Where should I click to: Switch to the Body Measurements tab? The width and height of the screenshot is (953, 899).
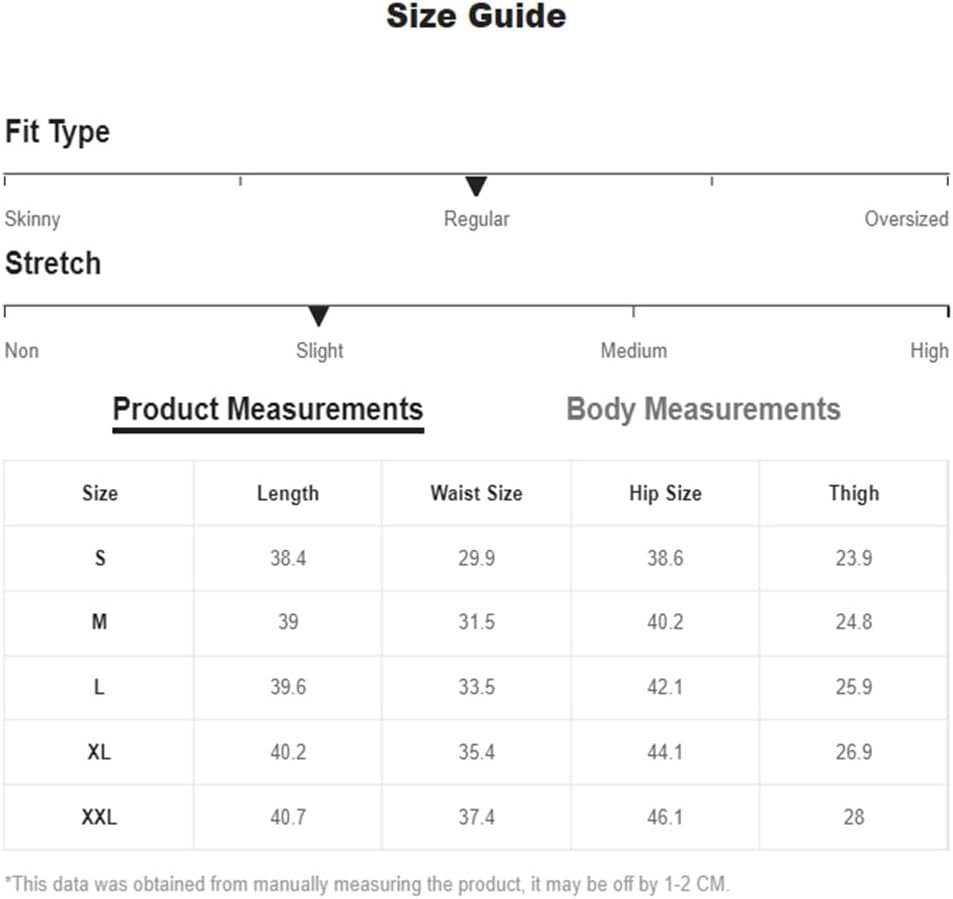pyautogui.click(x=703, y=409)
